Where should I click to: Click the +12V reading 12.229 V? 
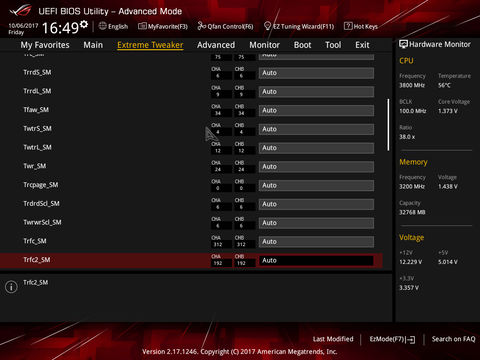[x=411, y=262]
